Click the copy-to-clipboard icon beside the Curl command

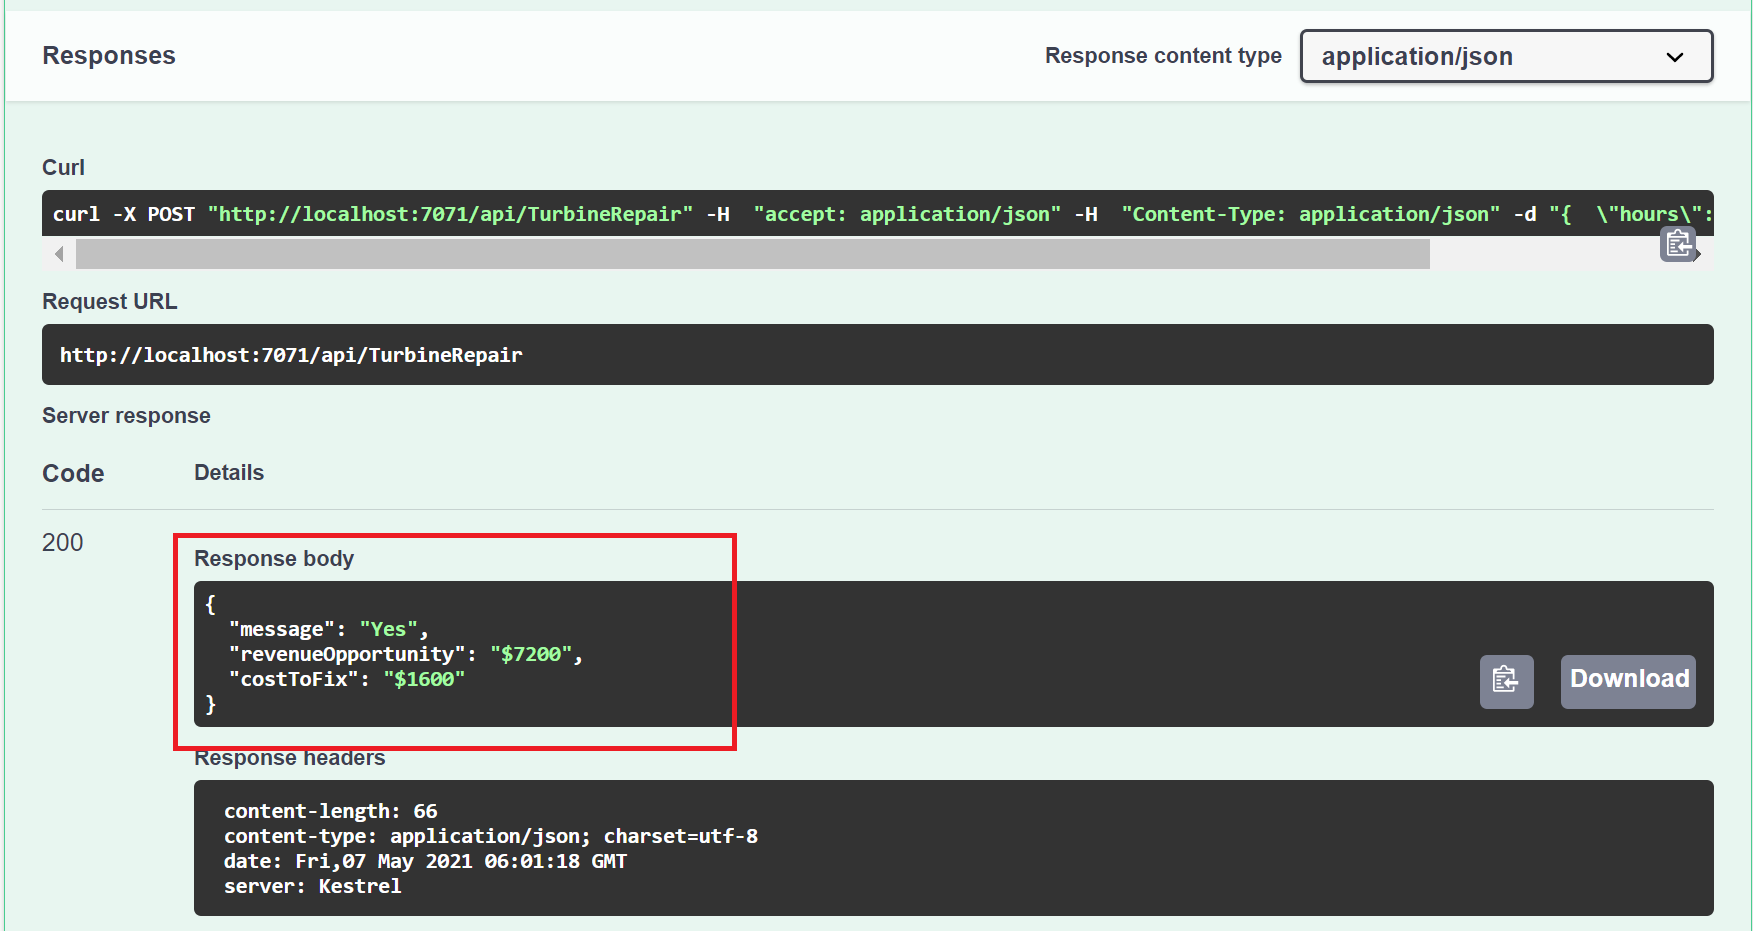(x=1679, y=243)
